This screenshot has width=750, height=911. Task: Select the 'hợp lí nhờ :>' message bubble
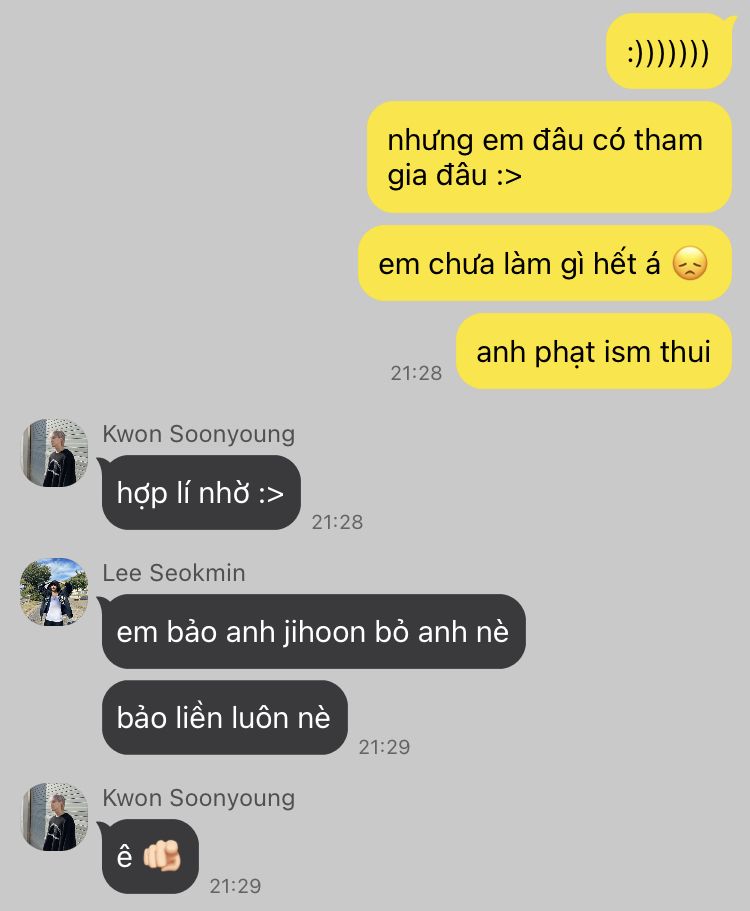201,493
